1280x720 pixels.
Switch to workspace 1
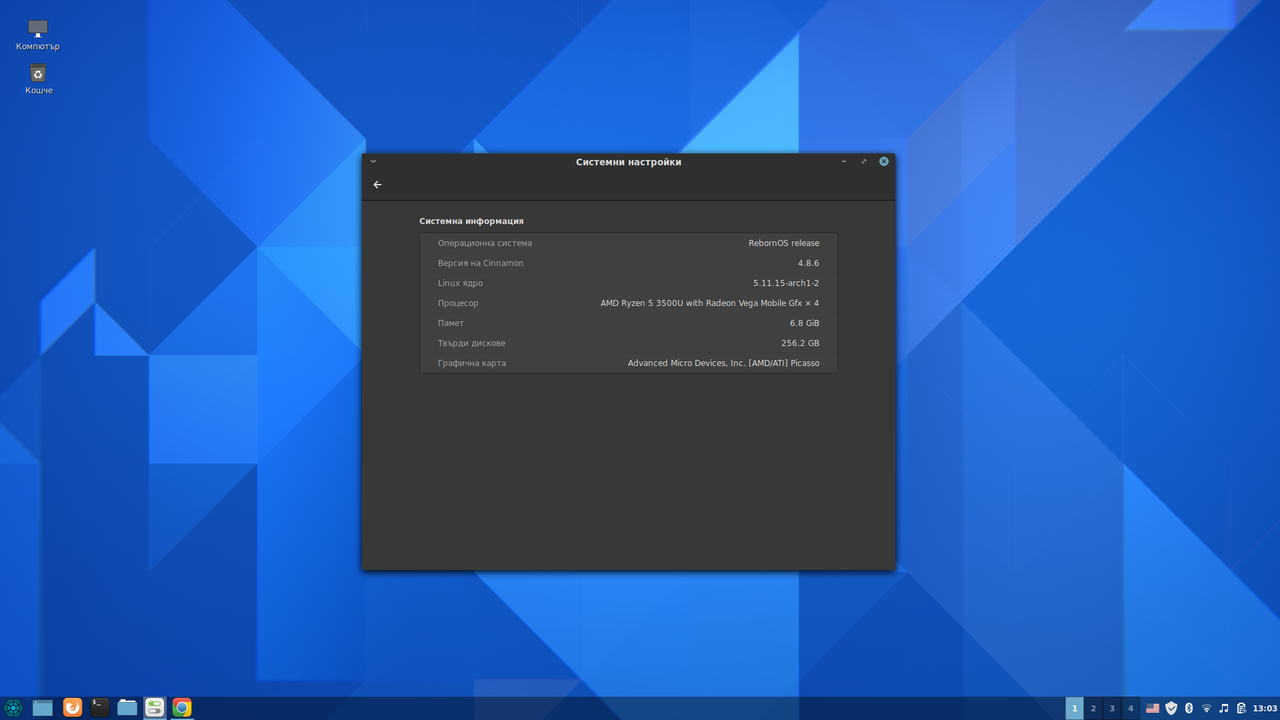point(1075,708)
